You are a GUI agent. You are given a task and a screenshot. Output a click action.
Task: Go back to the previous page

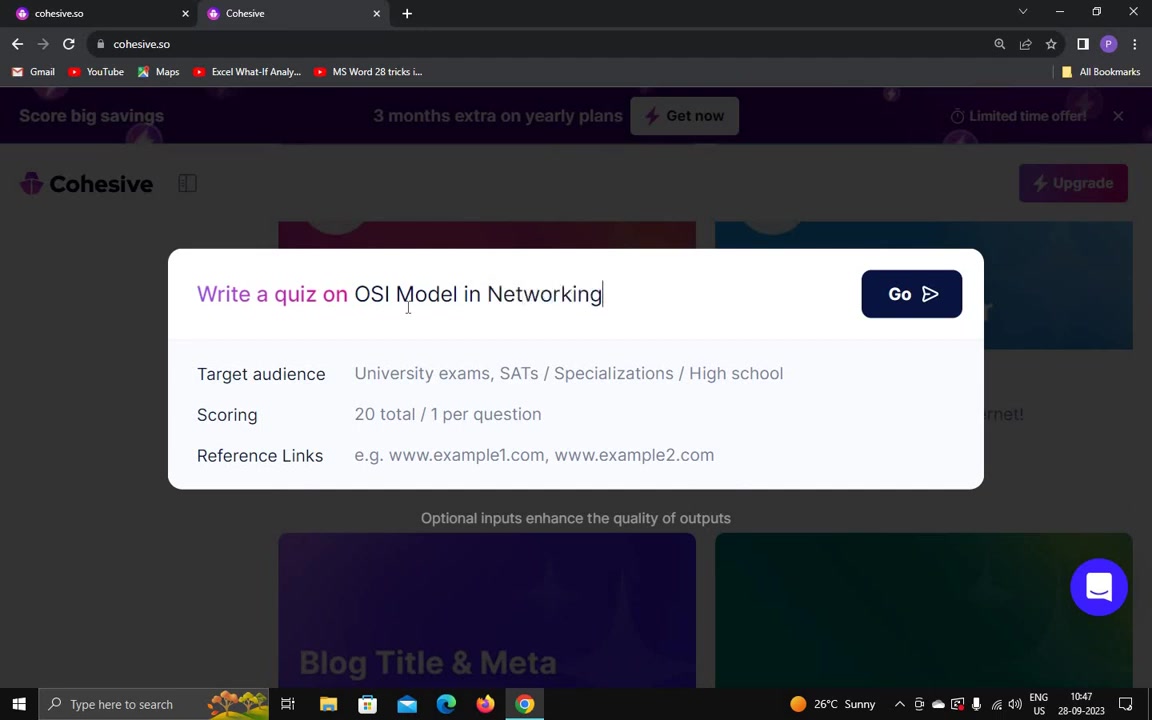pyautogui.click(x=18, y=44)
